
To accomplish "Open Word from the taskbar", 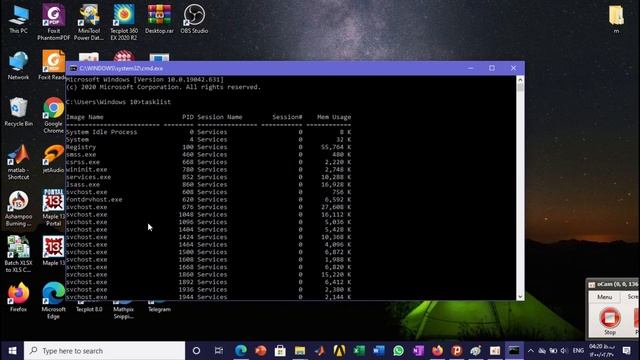I will tap(379, 351).
